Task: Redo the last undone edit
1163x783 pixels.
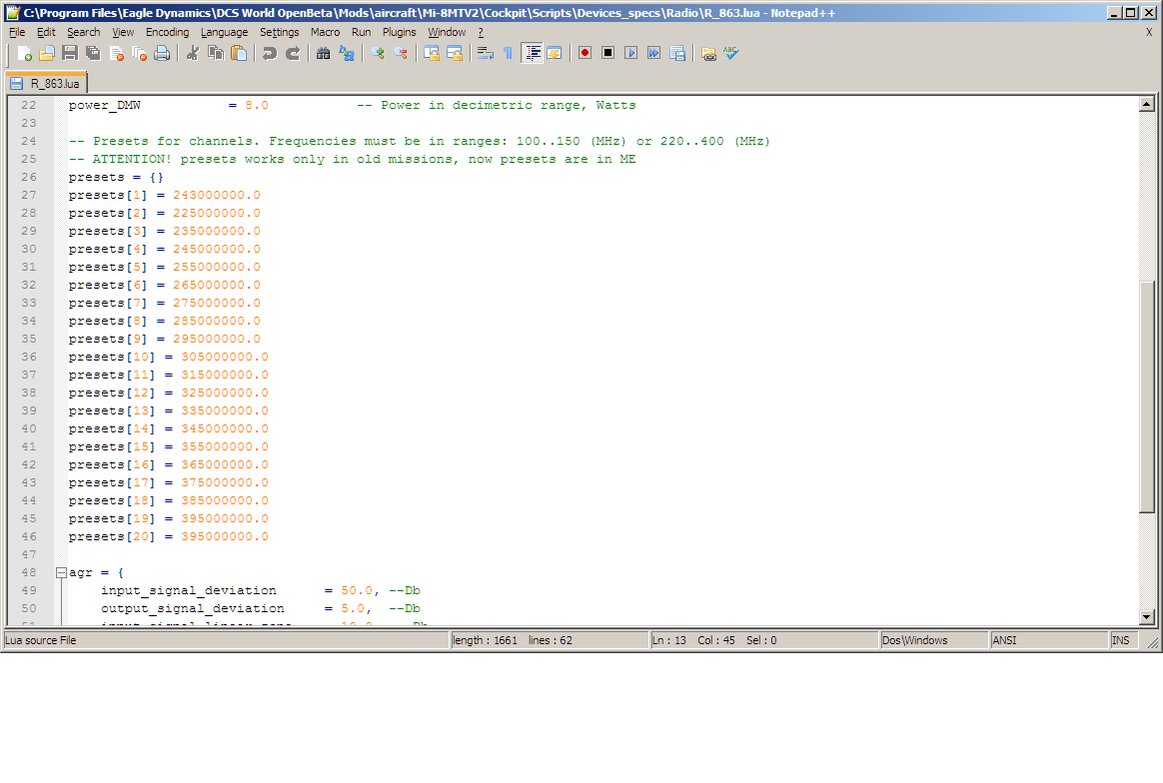Action: tap(293, 53)
